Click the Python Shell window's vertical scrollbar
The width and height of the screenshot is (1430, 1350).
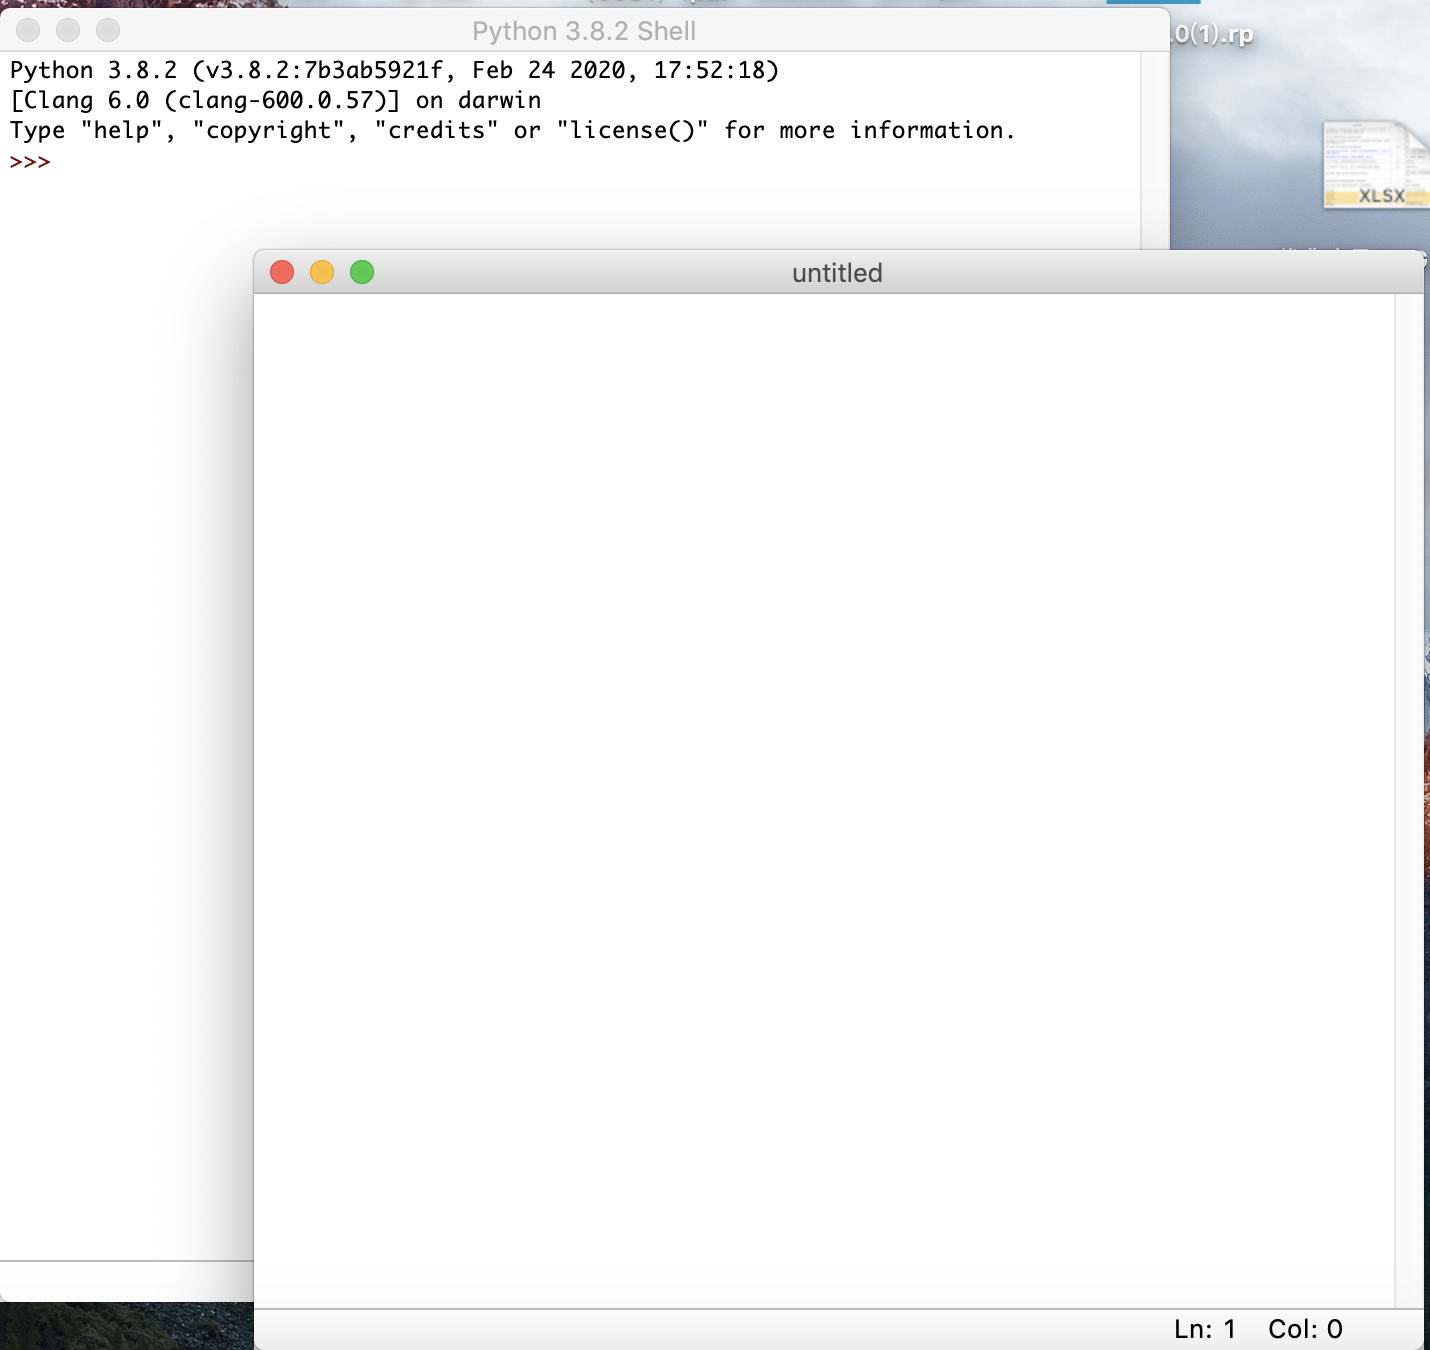point(1155,150)
